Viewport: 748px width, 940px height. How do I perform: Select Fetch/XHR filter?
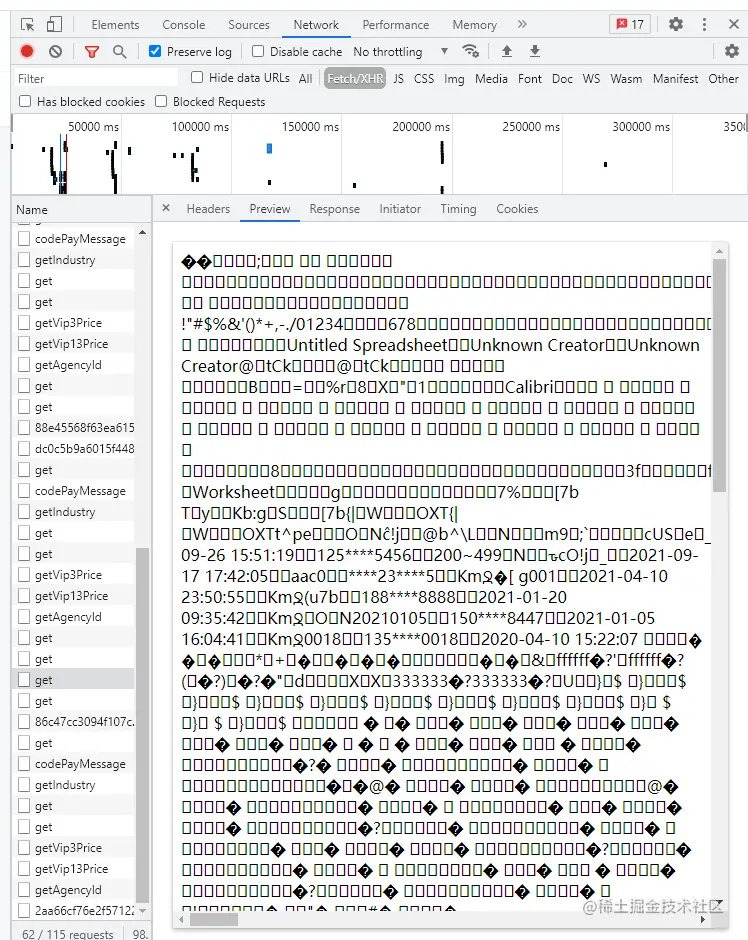coord(355,79)
